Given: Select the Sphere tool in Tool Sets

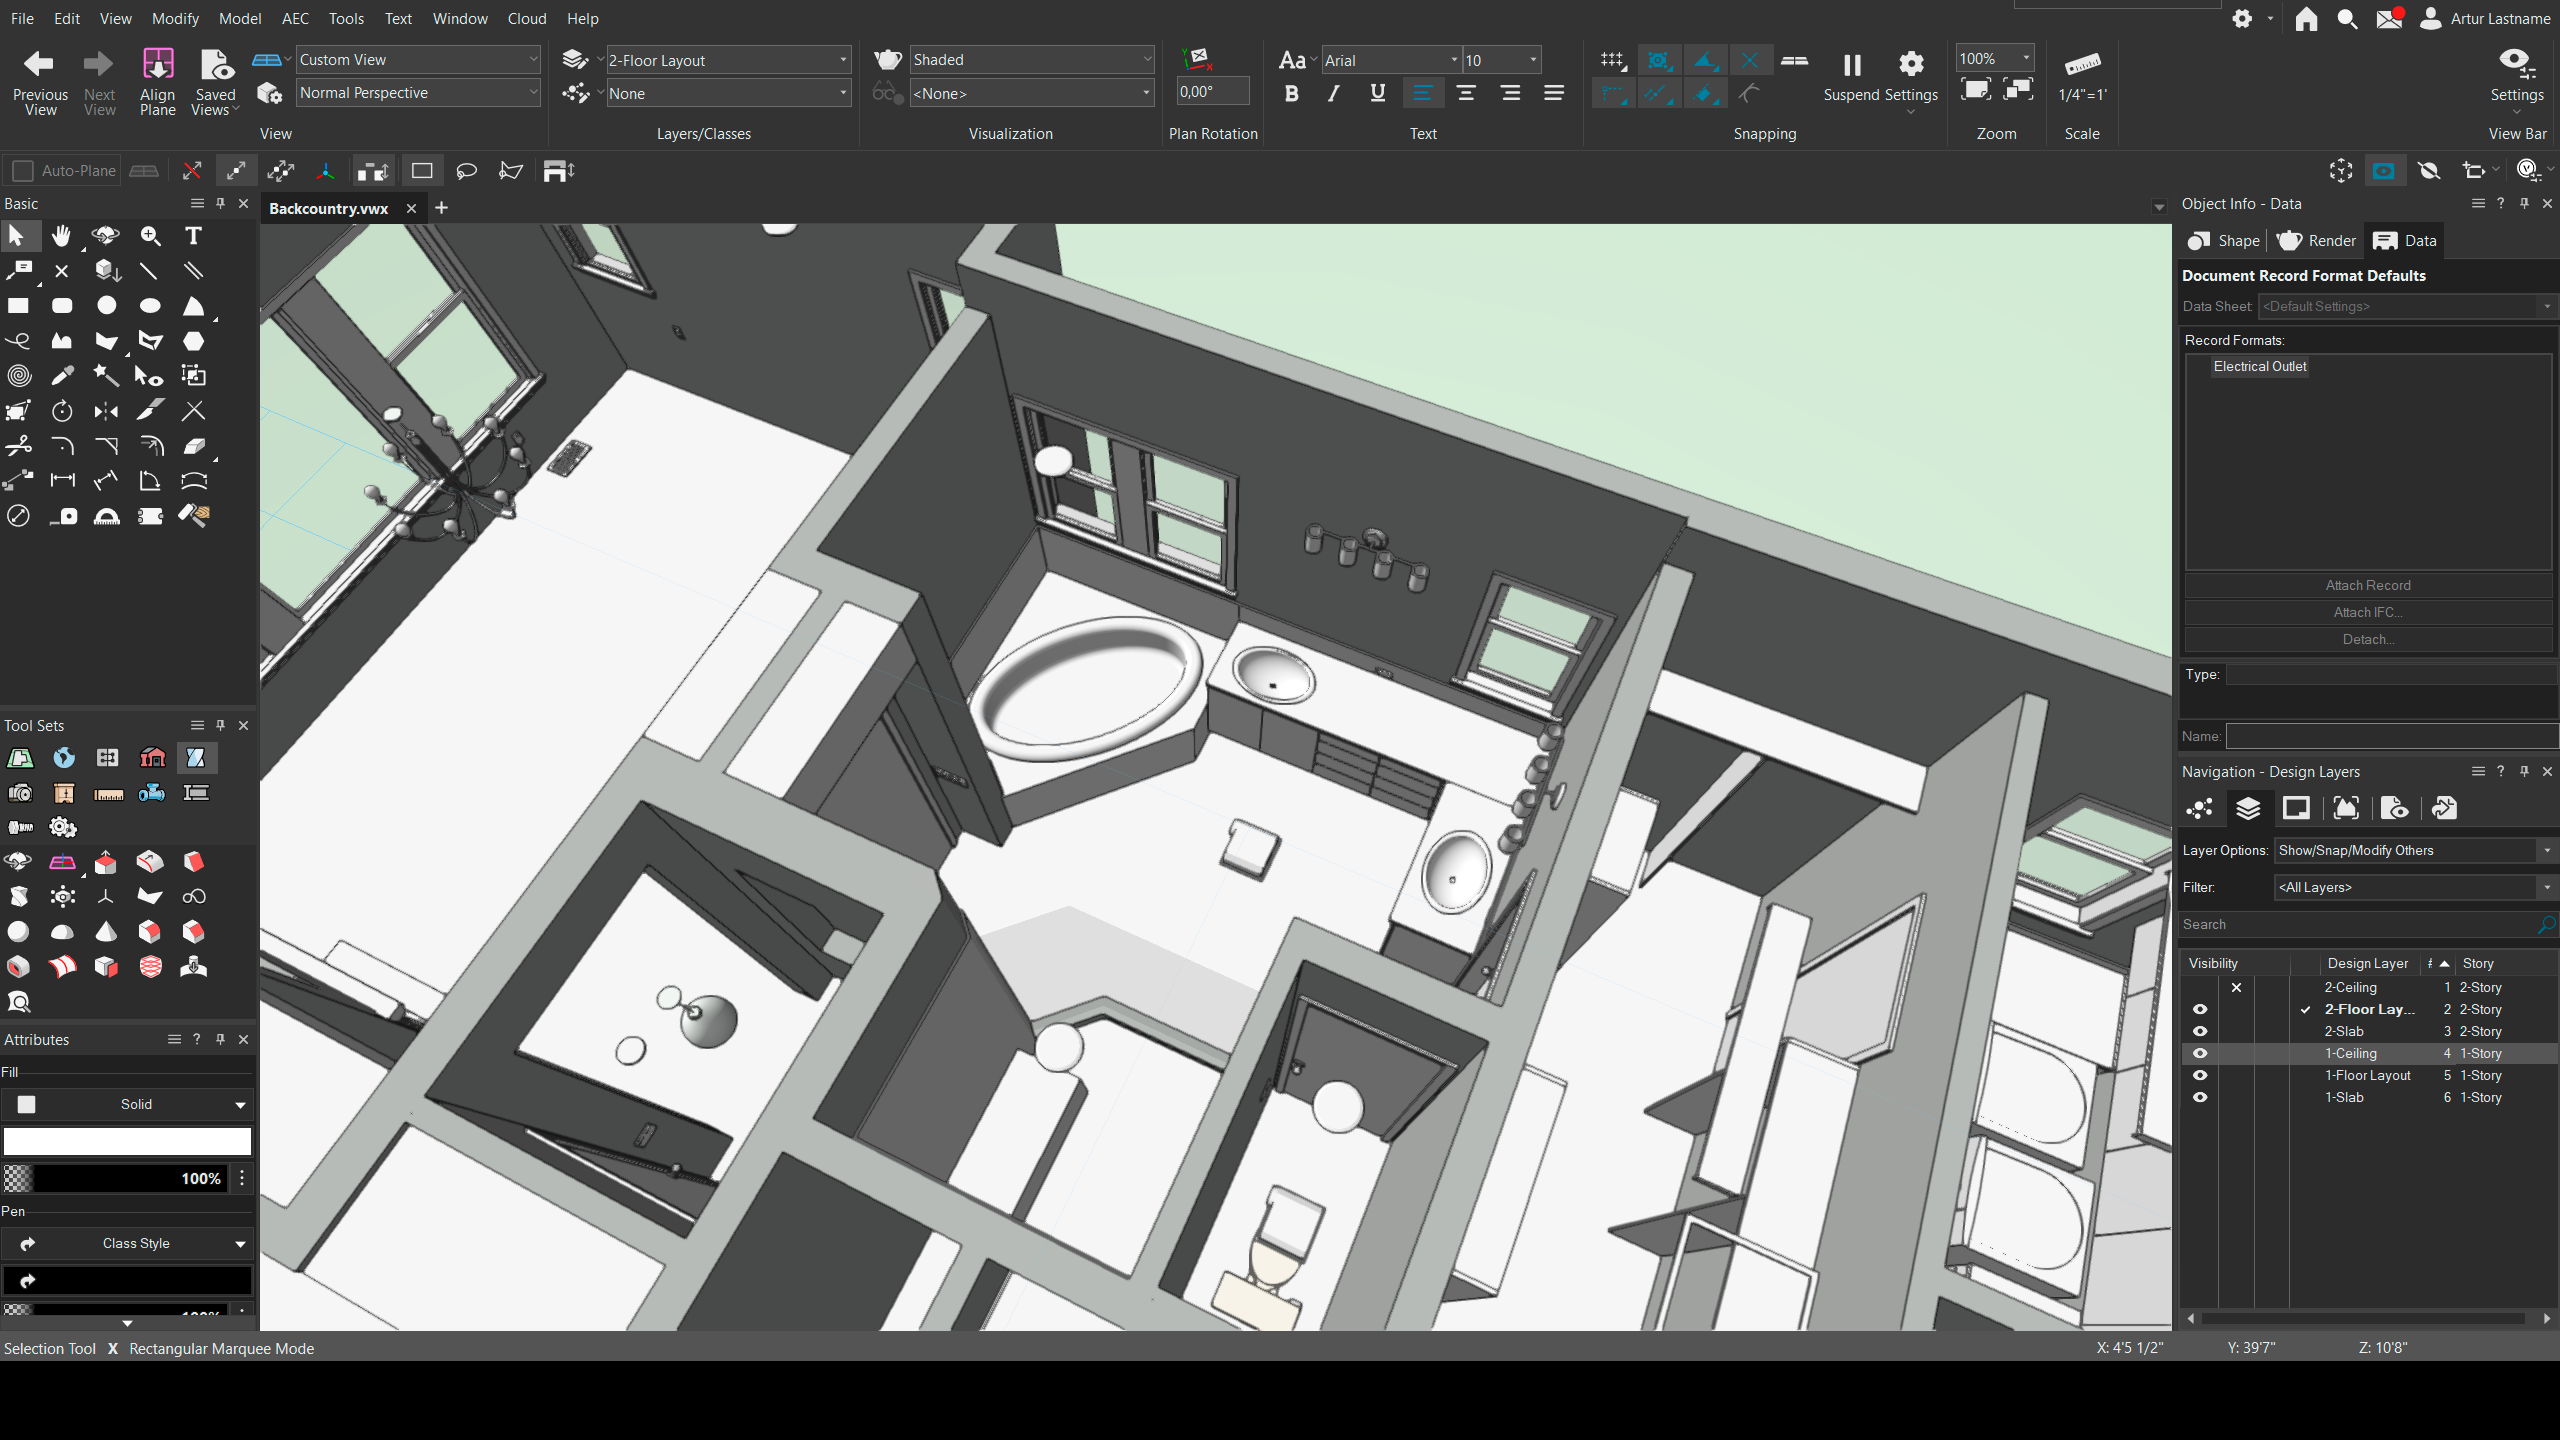Looking at the screenshot, I should pyautogui.click(x=18, y=932).
